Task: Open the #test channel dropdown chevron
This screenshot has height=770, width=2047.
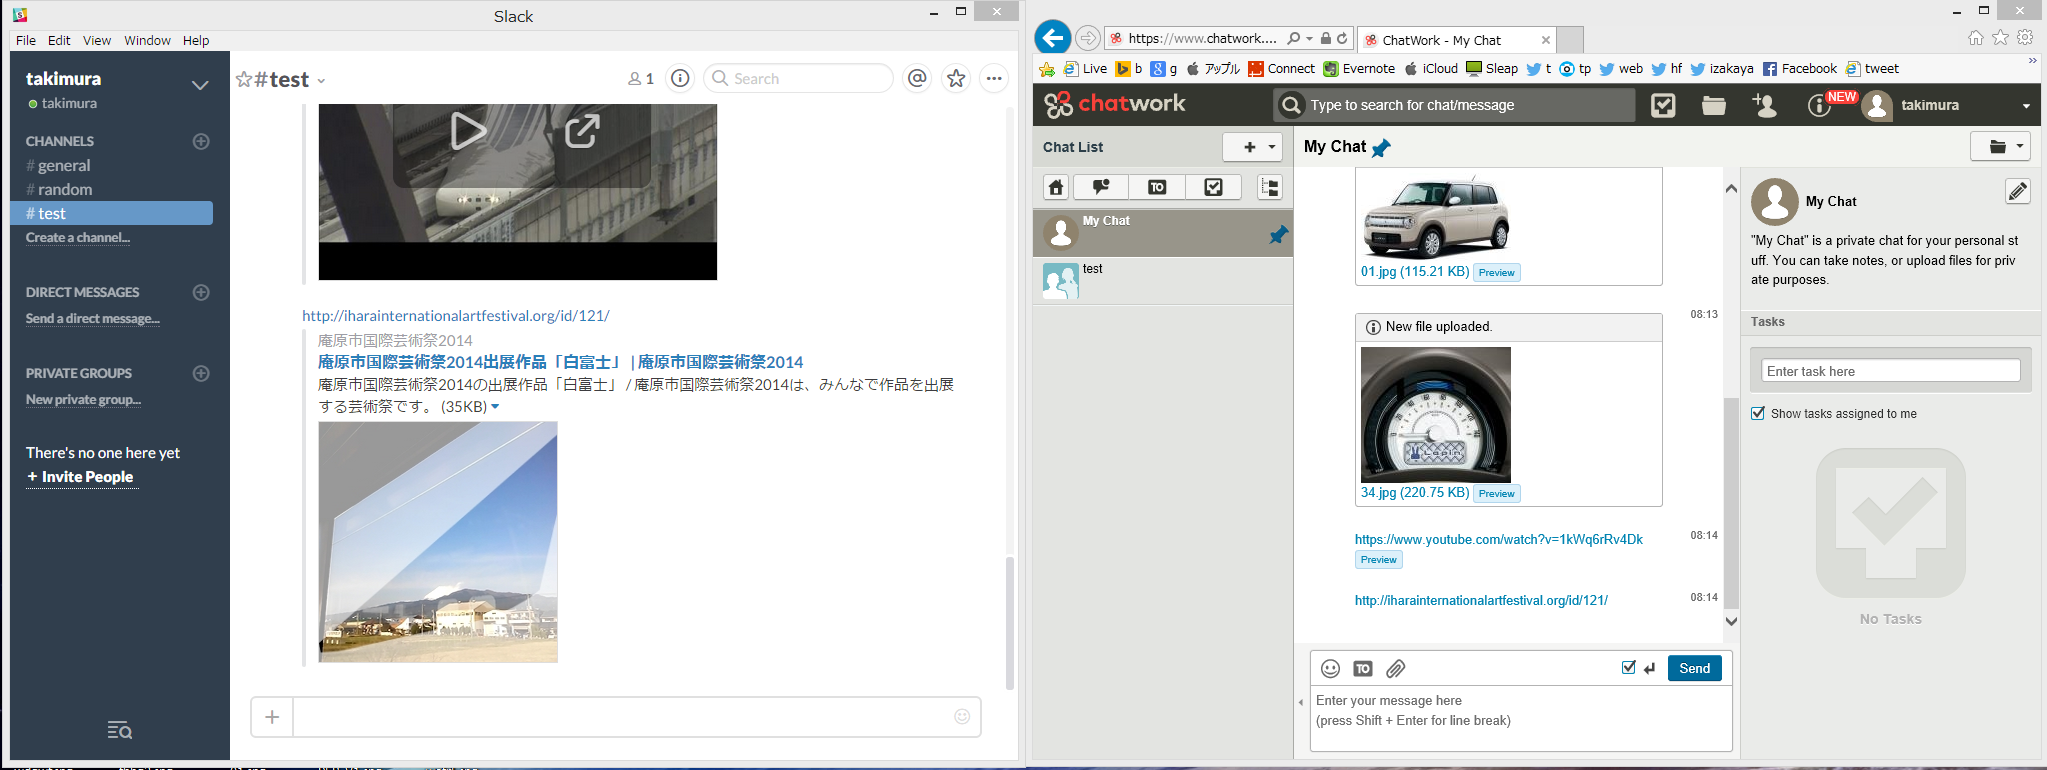Action: 321,81
